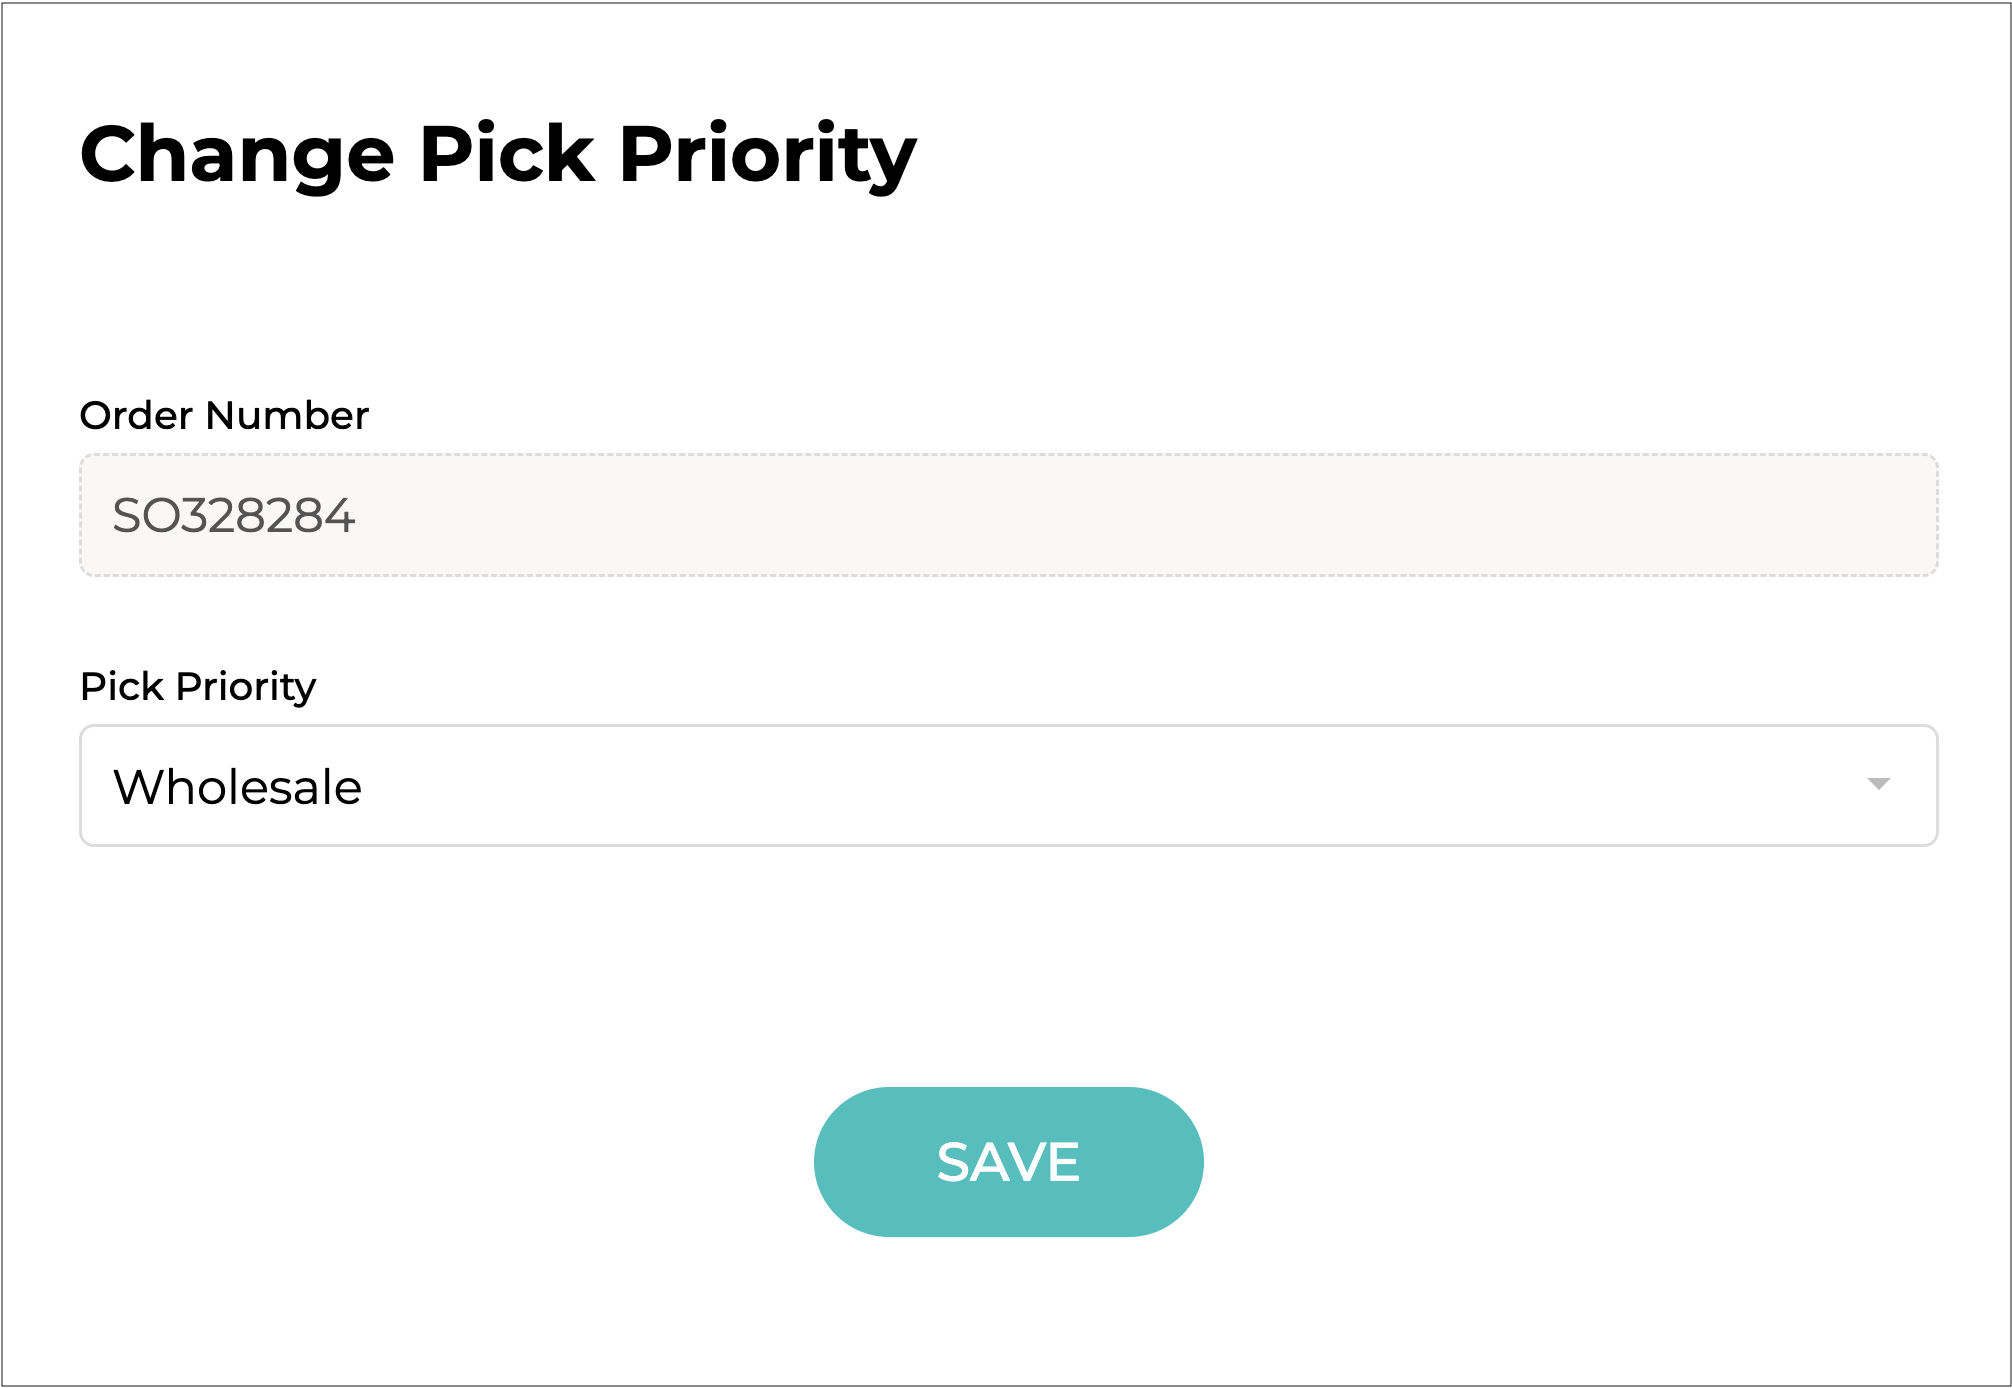Click the Order Number label
The image size is (2012, 1388).
pos(224,415)
